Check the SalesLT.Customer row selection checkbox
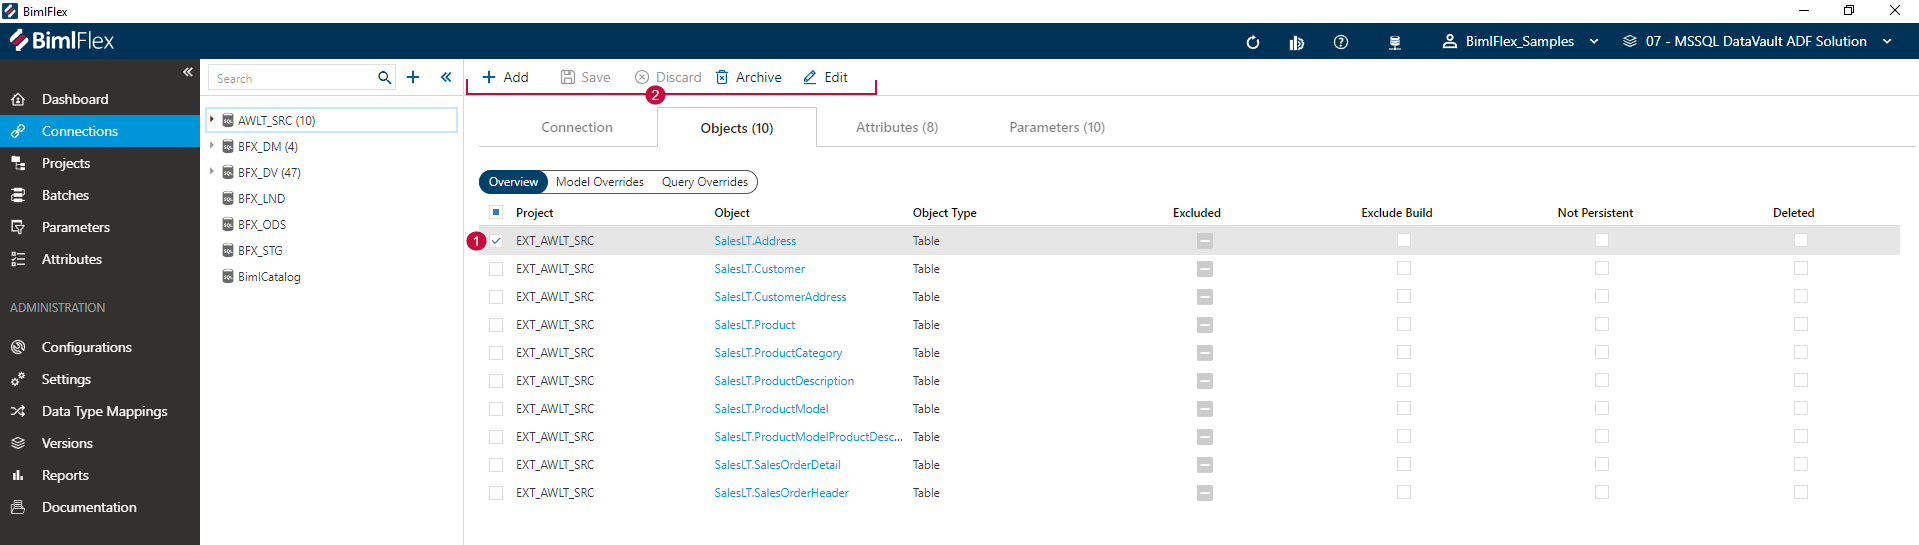Image resolution: width=1919 pixels, height=545 pixels. [496, 269]
